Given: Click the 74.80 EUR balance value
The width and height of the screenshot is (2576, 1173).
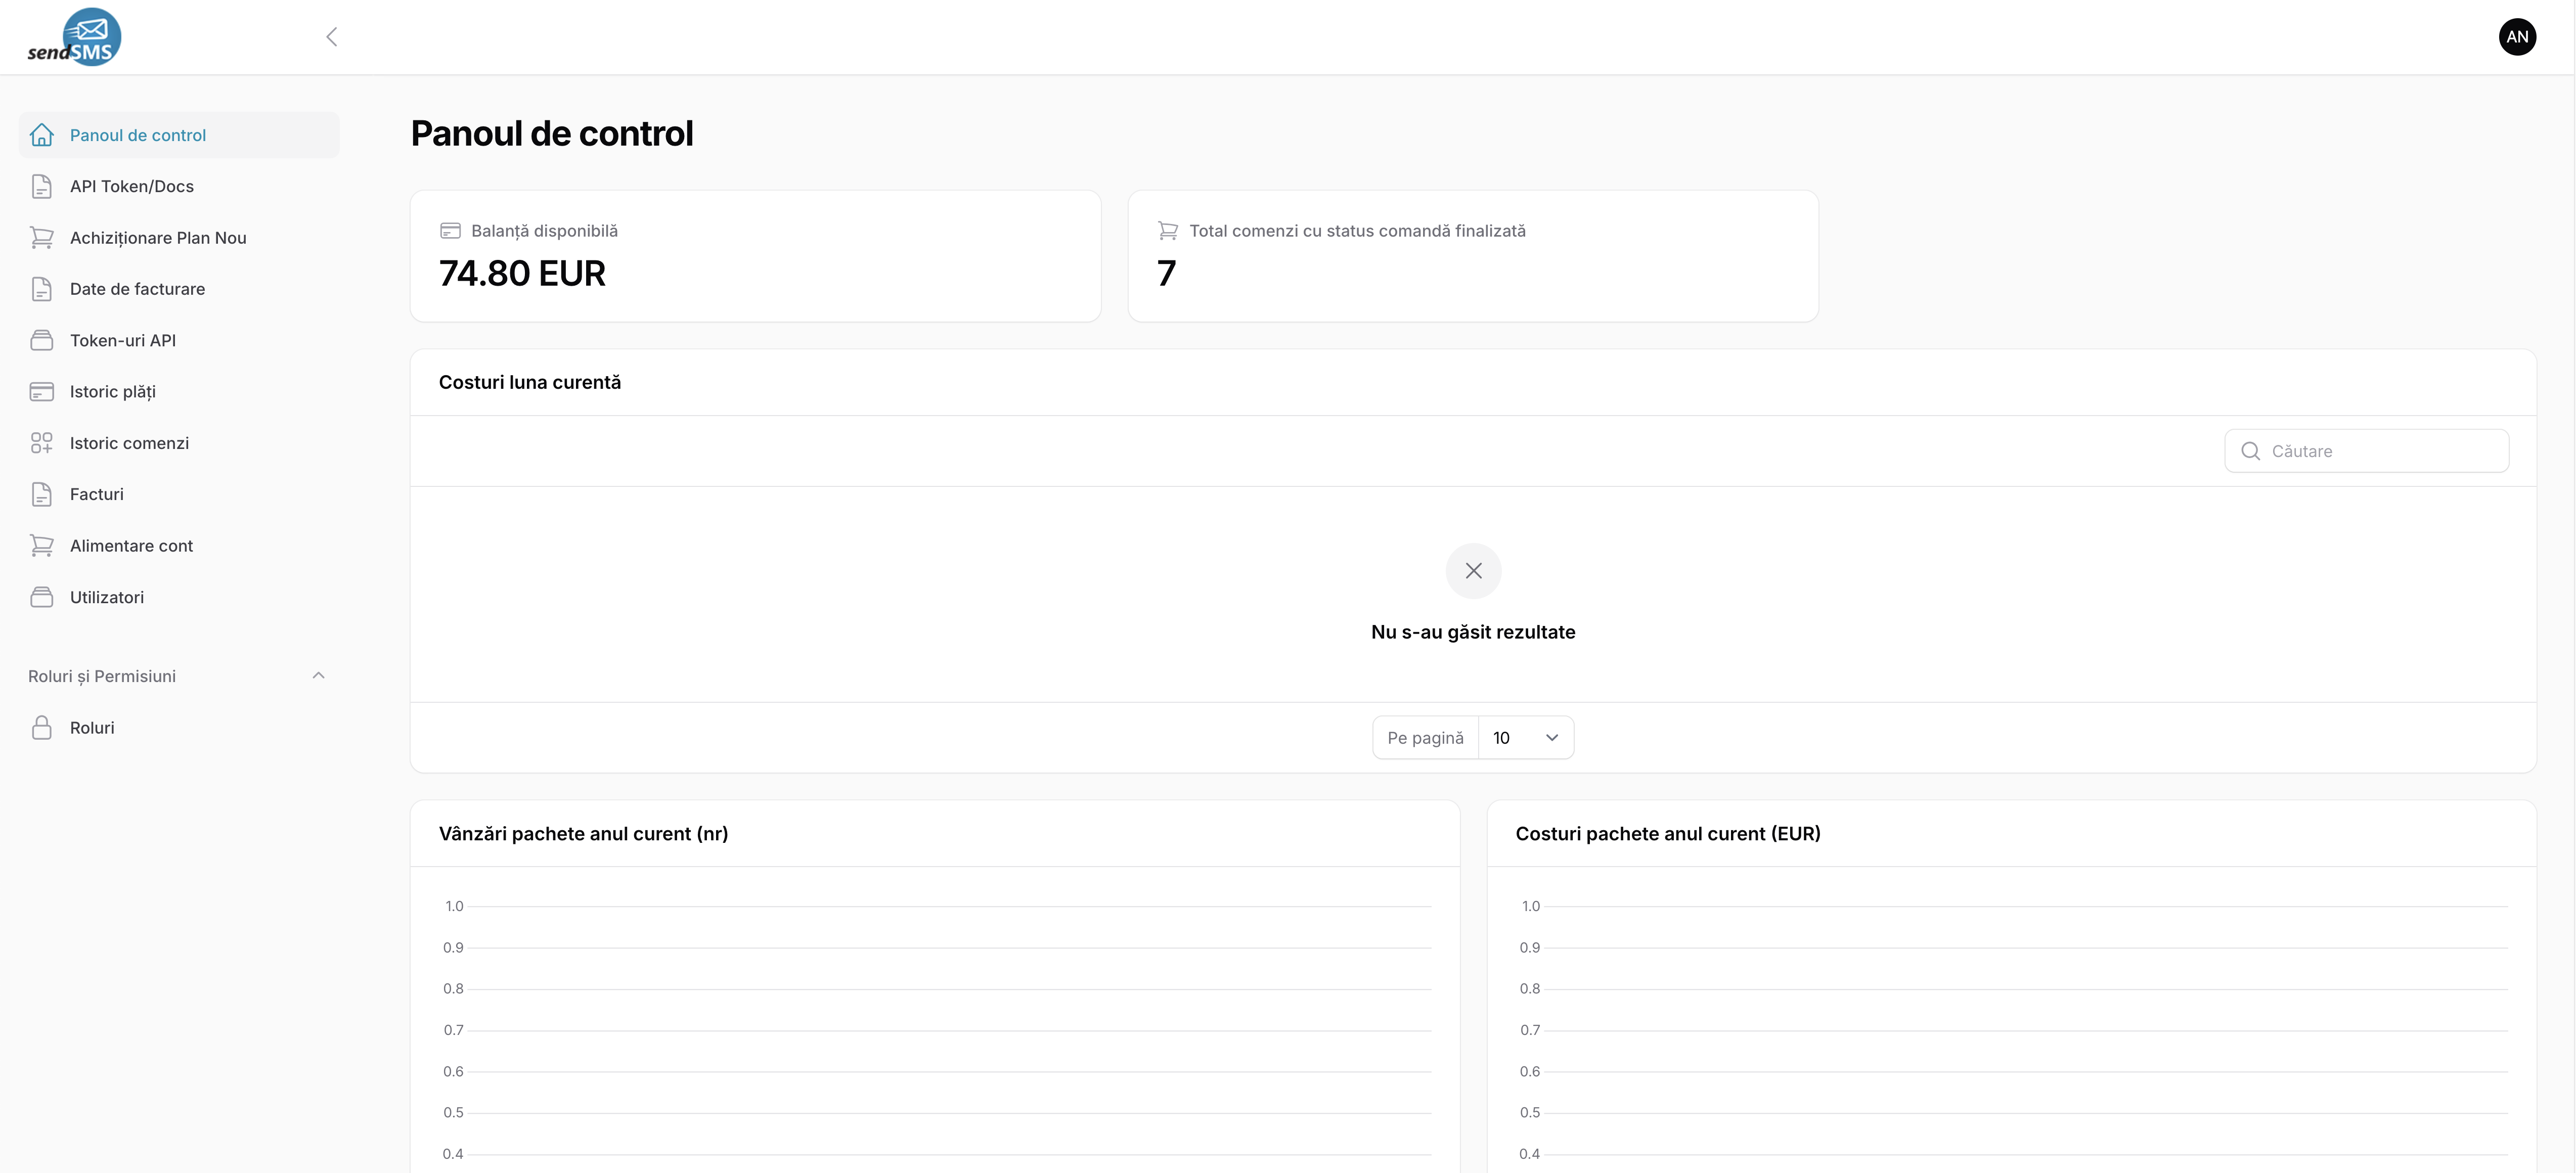Looking at the screenshot, I should (x=522, y=274).
